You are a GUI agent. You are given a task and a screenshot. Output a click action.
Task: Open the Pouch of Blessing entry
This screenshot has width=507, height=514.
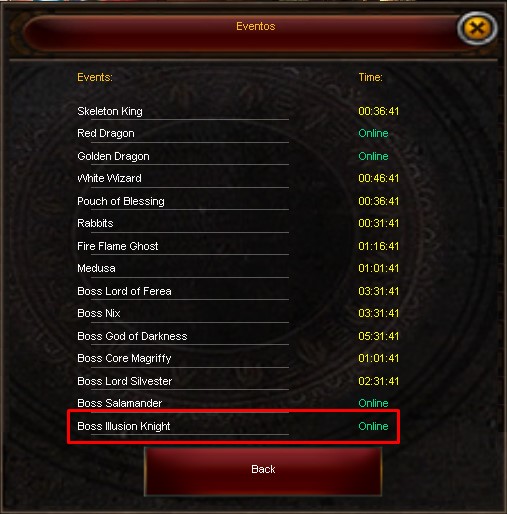(121, 201)
